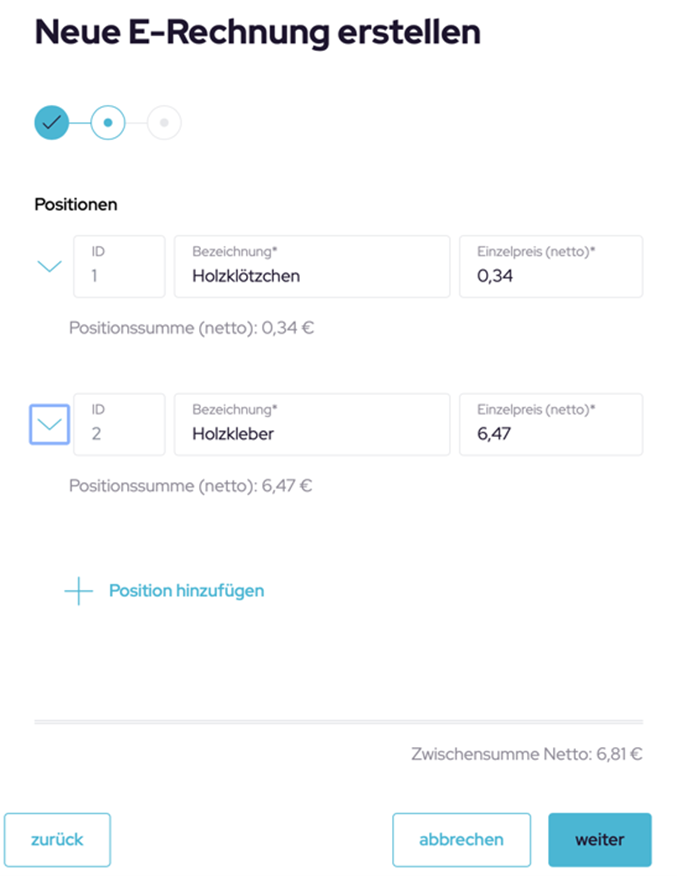Viewport: 677px width, 876px height.
Task: Click the plus icon to add position
Action: pyautogui.click(x=79, y=591)
